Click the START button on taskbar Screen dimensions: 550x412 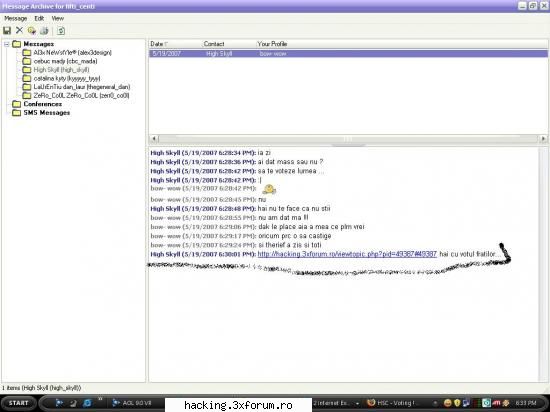click(x=18, y=403)
